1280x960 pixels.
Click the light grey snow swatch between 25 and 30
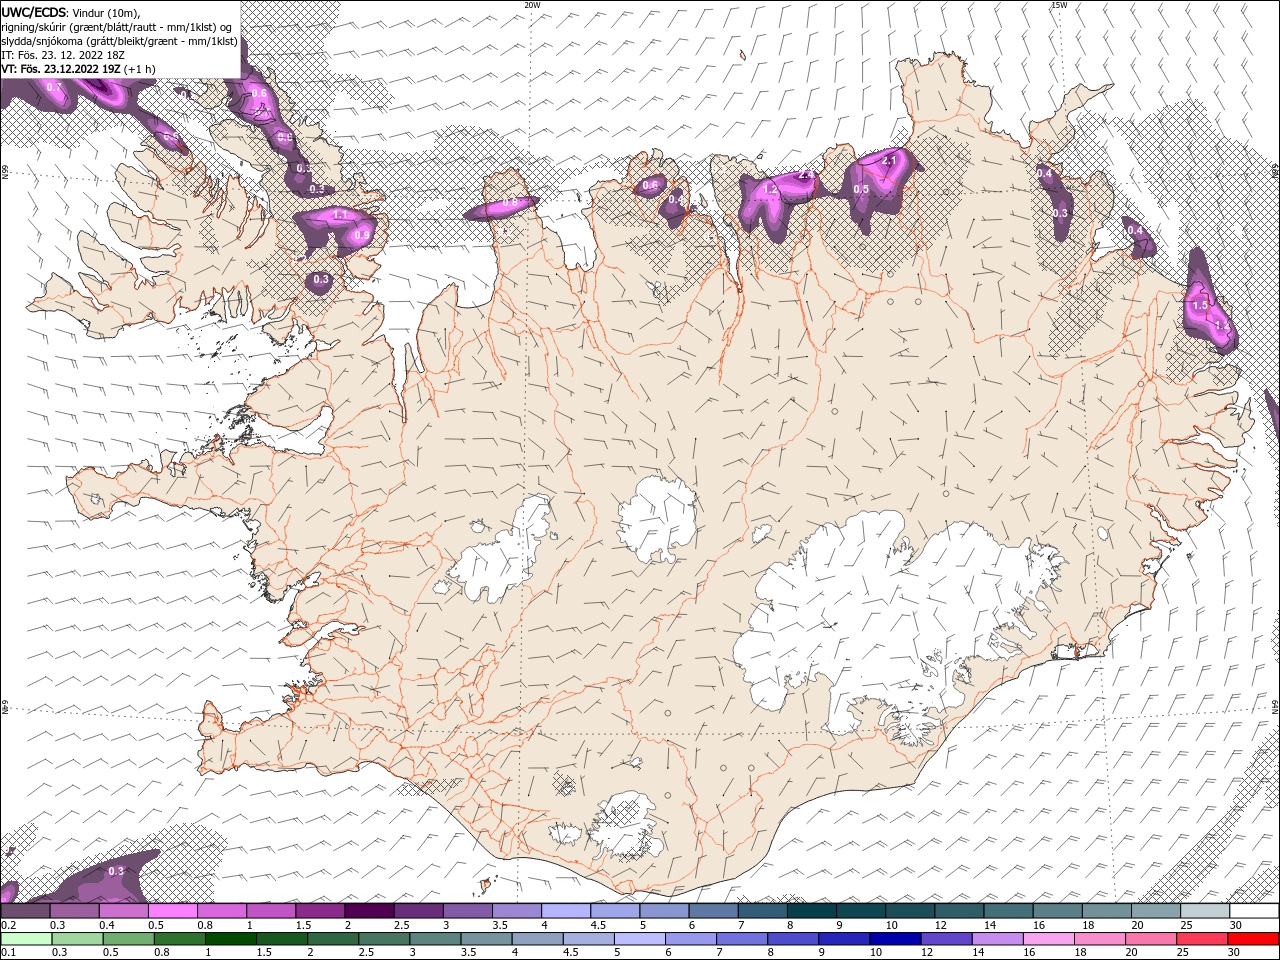1205,911
